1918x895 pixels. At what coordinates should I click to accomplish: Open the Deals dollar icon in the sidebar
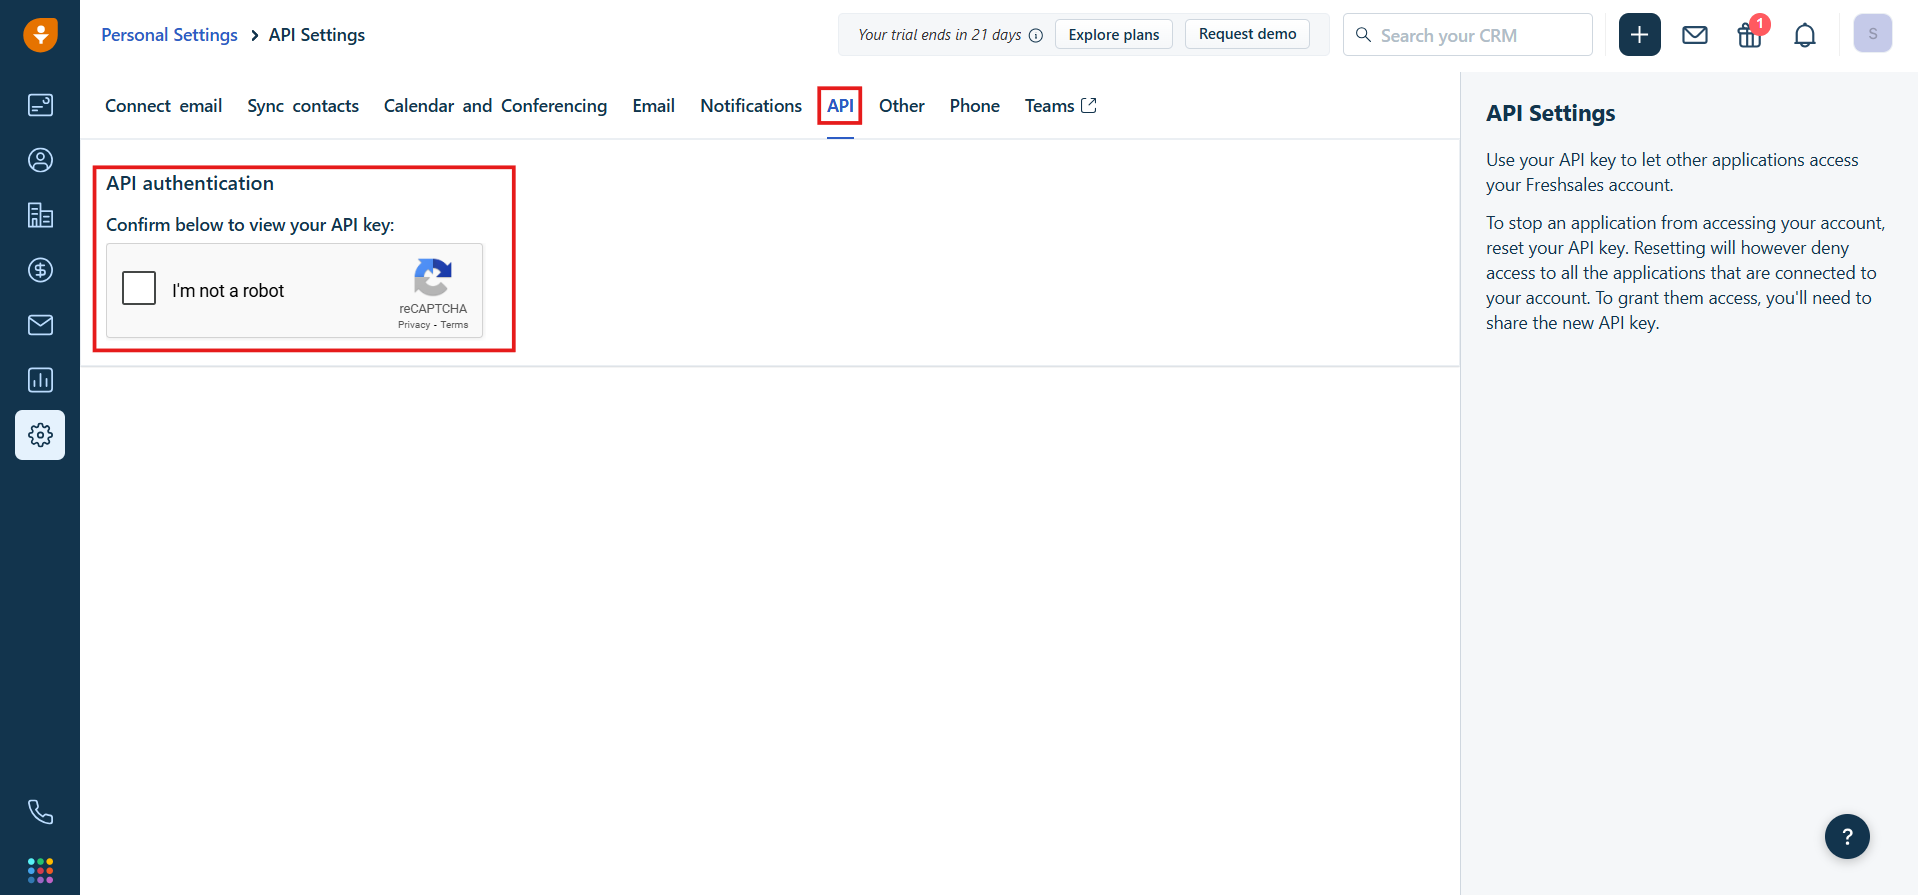point(40,270)
